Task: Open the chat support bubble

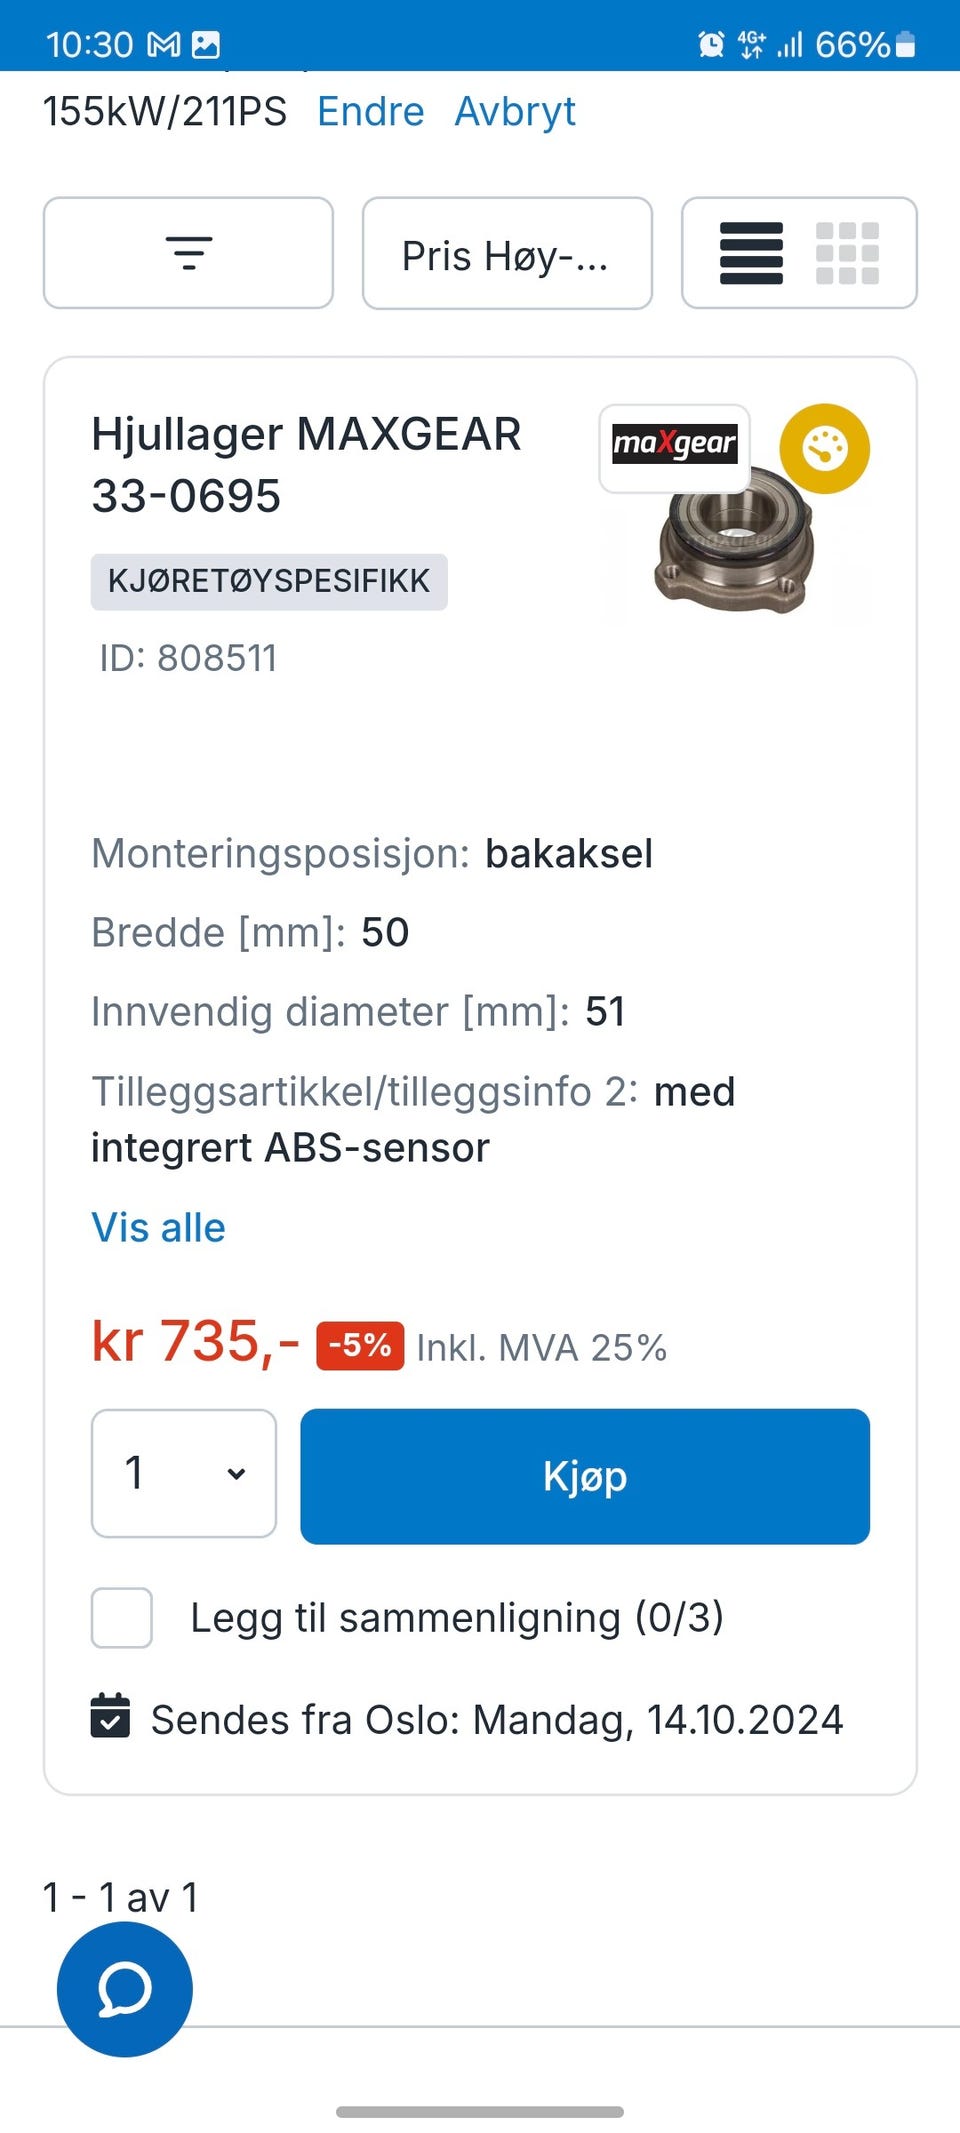Action: click(x=125, y=1989)
